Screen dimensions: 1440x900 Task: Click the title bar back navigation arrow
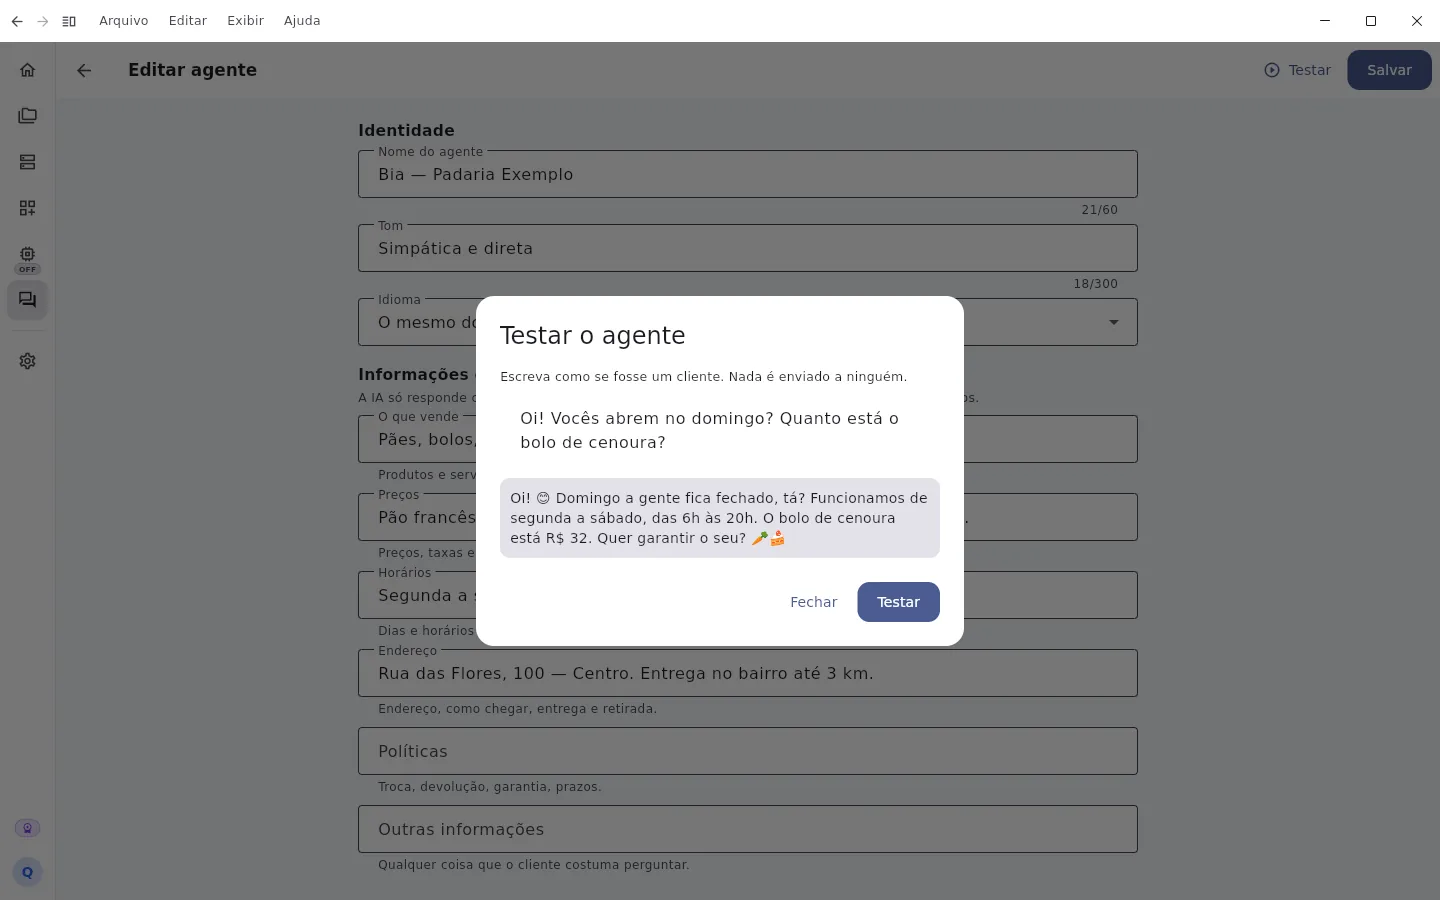tap(17, 21)
